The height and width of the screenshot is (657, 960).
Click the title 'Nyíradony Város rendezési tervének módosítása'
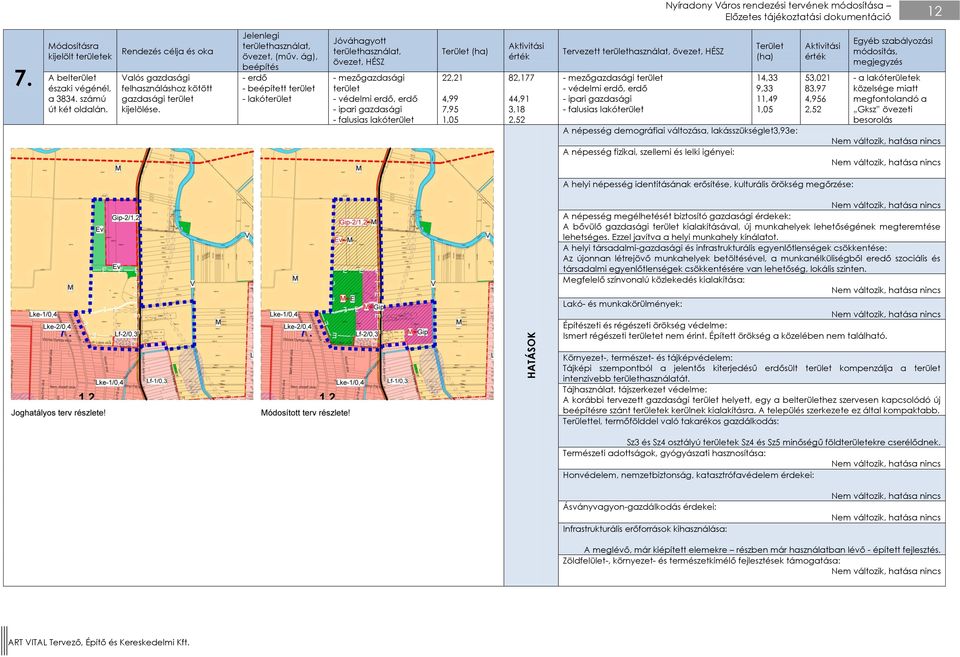coord(773,6)
